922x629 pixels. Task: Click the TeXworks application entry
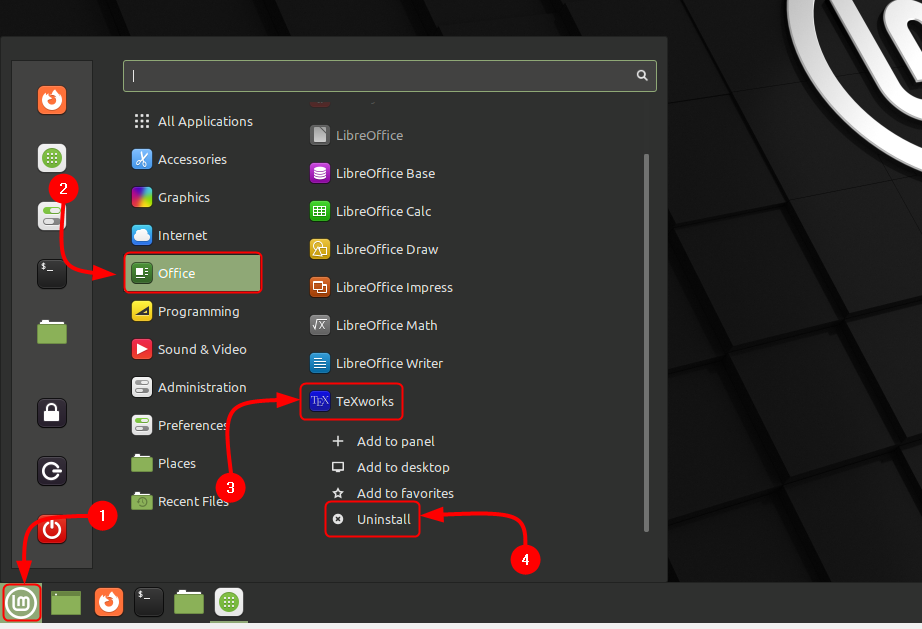point(352,402)
